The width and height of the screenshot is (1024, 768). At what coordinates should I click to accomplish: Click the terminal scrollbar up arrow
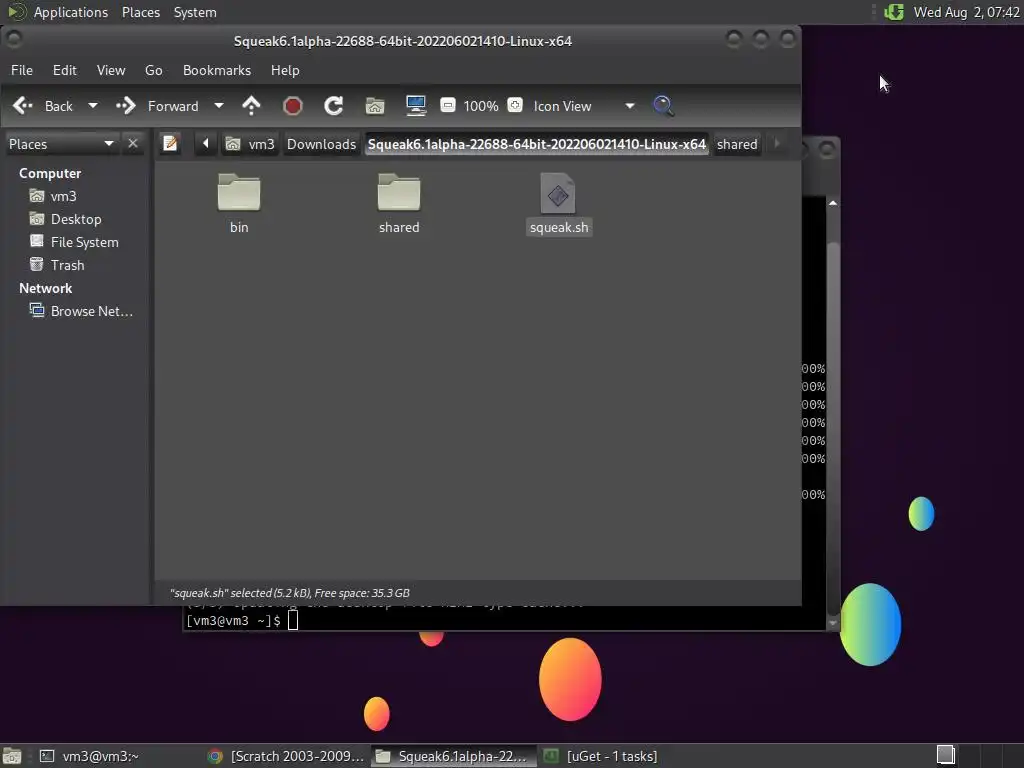coord(833,203)
